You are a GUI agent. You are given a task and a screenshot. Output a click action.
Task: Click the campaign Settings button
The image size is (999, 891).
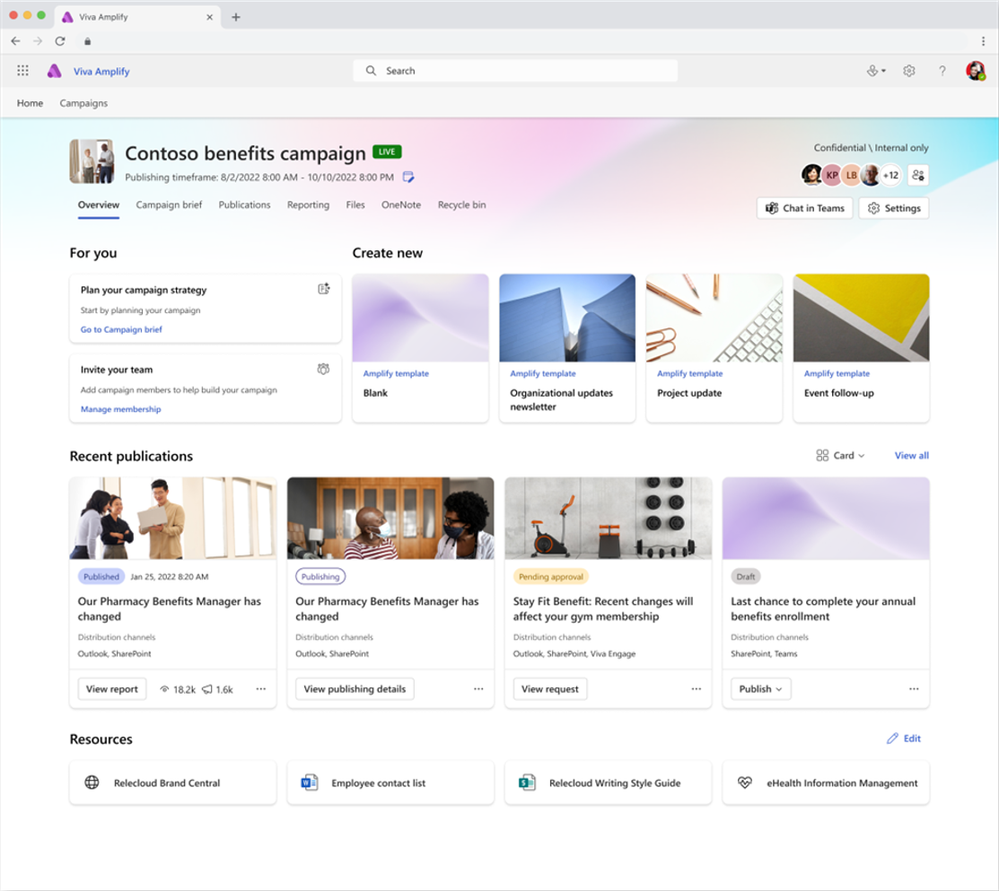point(894,208)
